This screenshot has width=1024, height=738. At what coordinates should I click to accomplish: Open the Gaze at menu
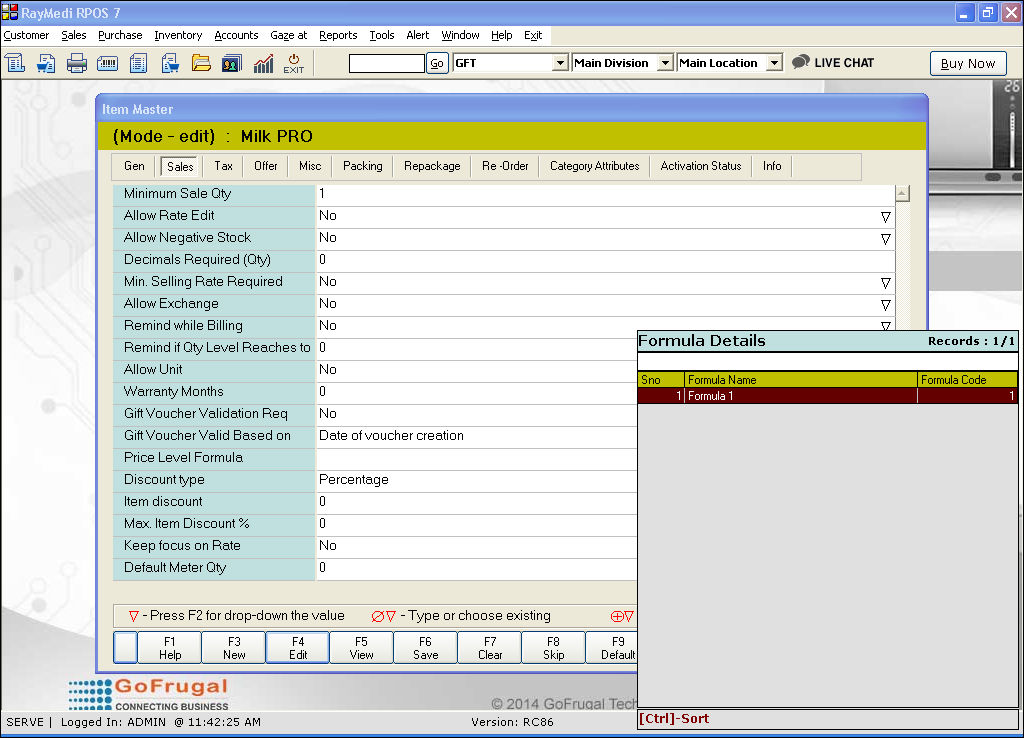click(x=289, y=35)
